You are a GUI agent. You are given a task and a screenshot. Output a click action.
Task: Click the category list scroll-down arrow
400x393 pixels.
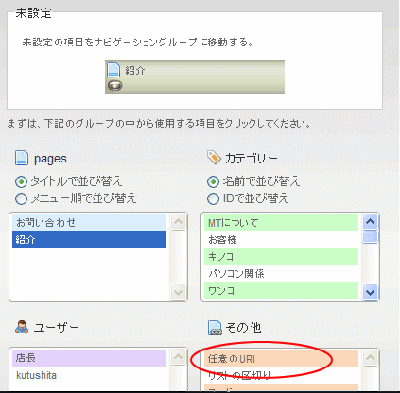click(370, 292)
